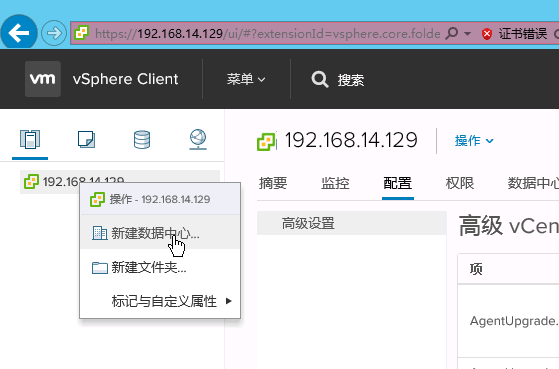This screenshot has width=559, height=369.
Task: Click the page title 192.168.14.129
Action: coord(351,140)
